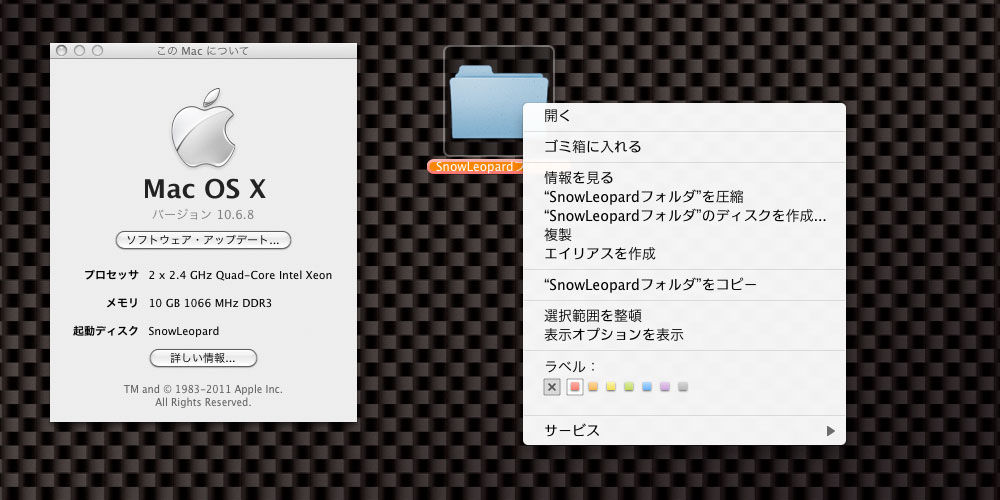Viewport: 1000px width, 500px height.
Task: Click the Mac OS X heading text
Action: 204,189
